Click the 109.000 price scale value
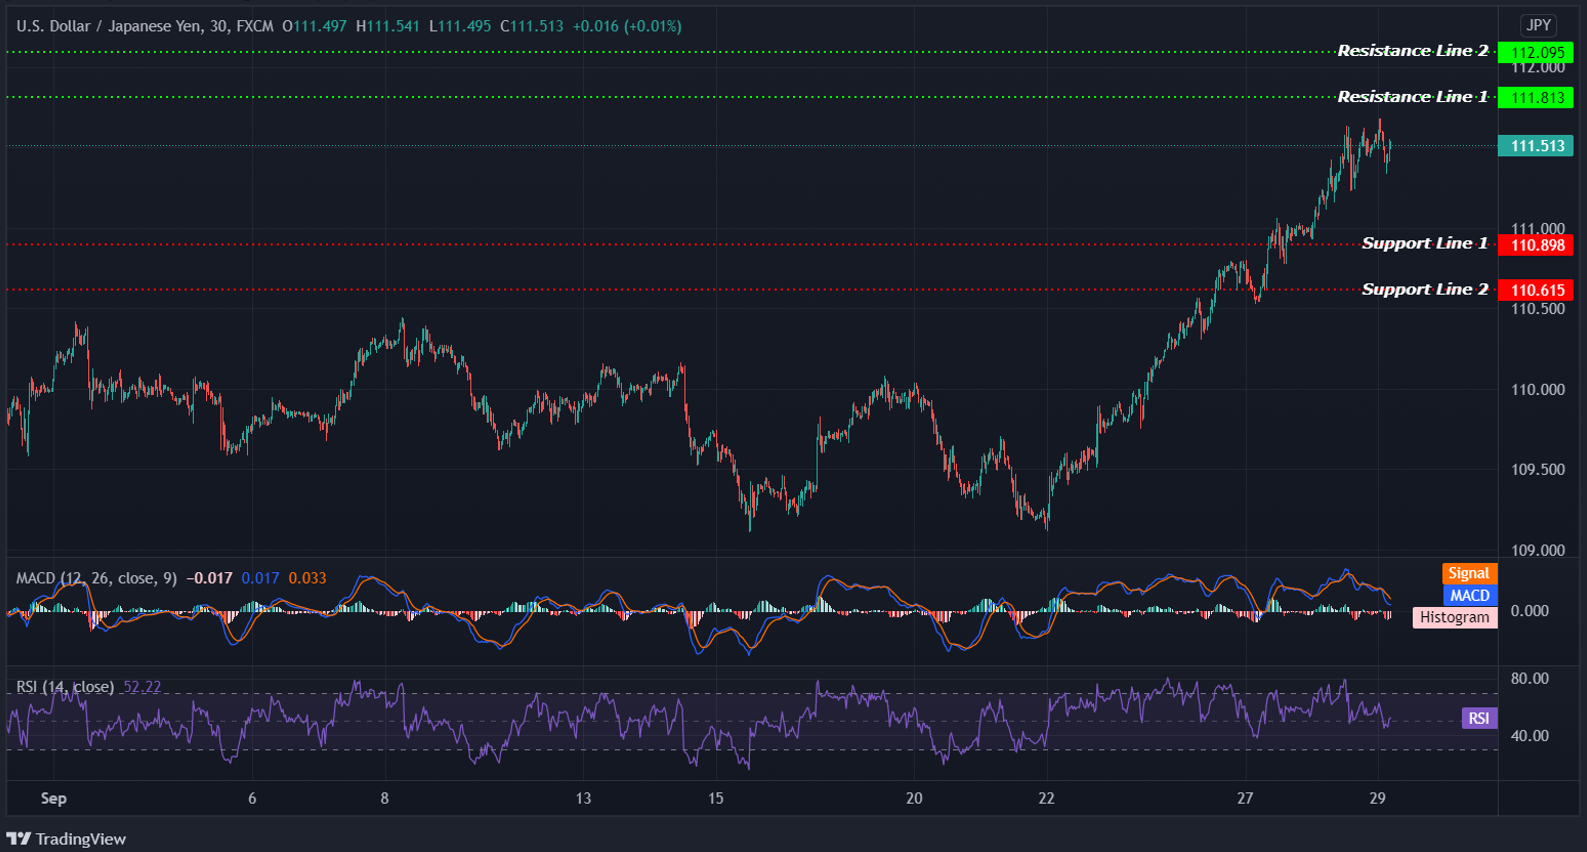This screenshot has width=1587, height=852. pyautogui.click(x=1538, y=550)
